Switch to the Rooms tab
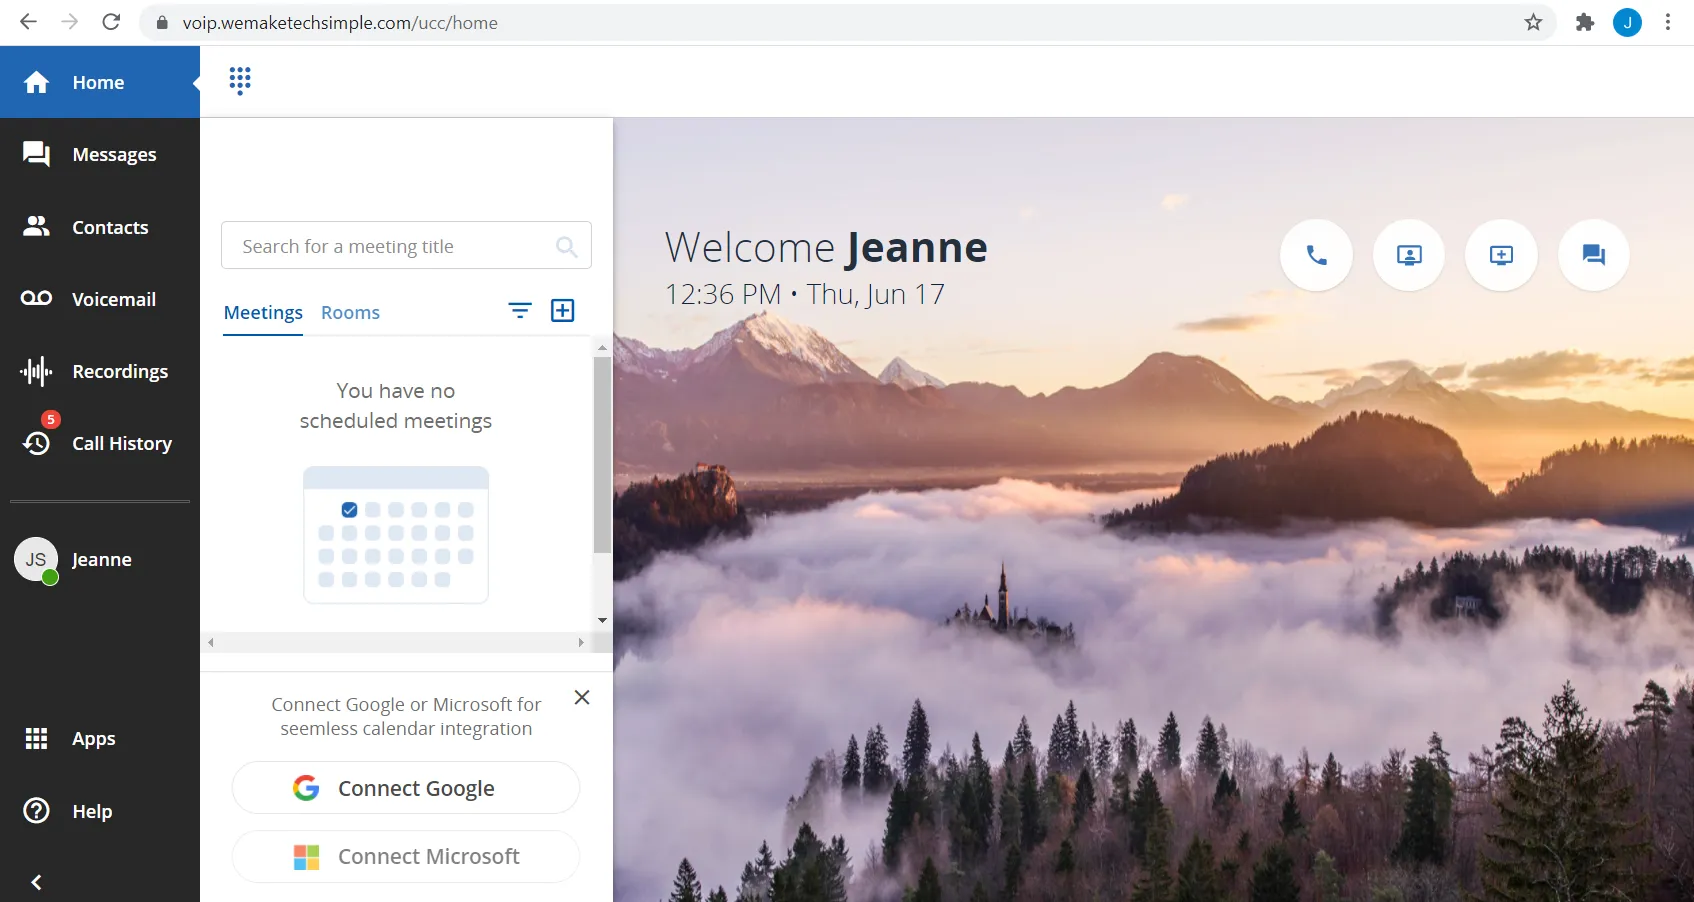 (x=350, y=313)
